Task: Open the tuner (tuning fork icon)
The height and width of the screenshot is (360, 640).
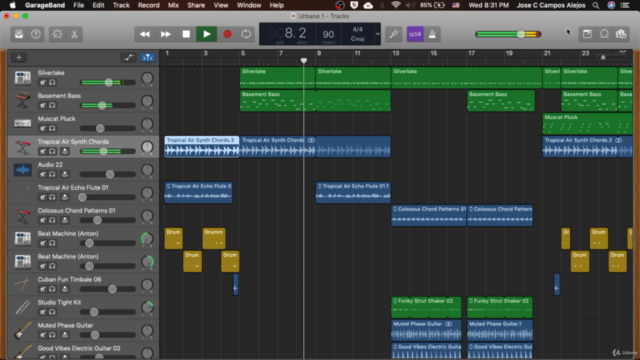Action: point(394,34)
